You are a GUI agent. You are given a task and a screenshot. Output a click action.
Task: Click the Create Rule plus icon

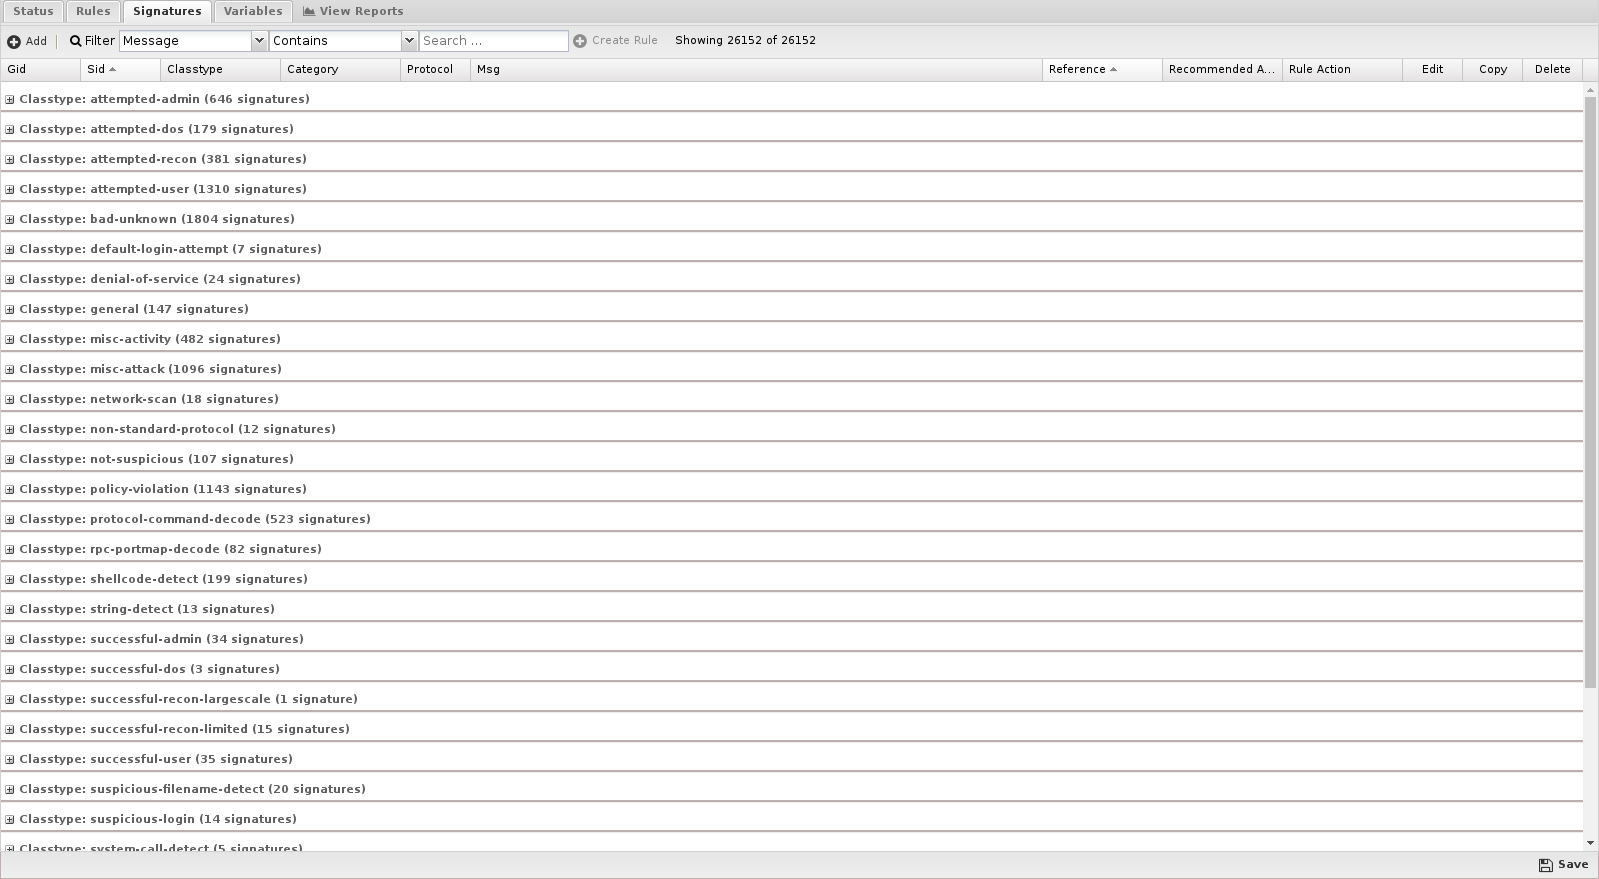[x=580, y=41]
